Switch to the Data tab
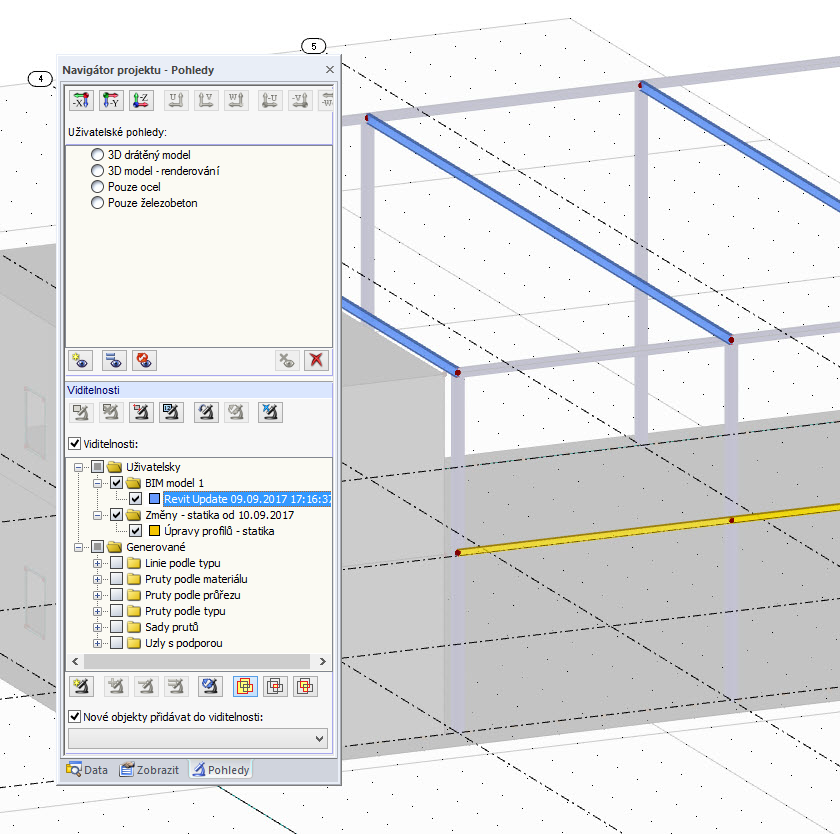 pos(87,770)
